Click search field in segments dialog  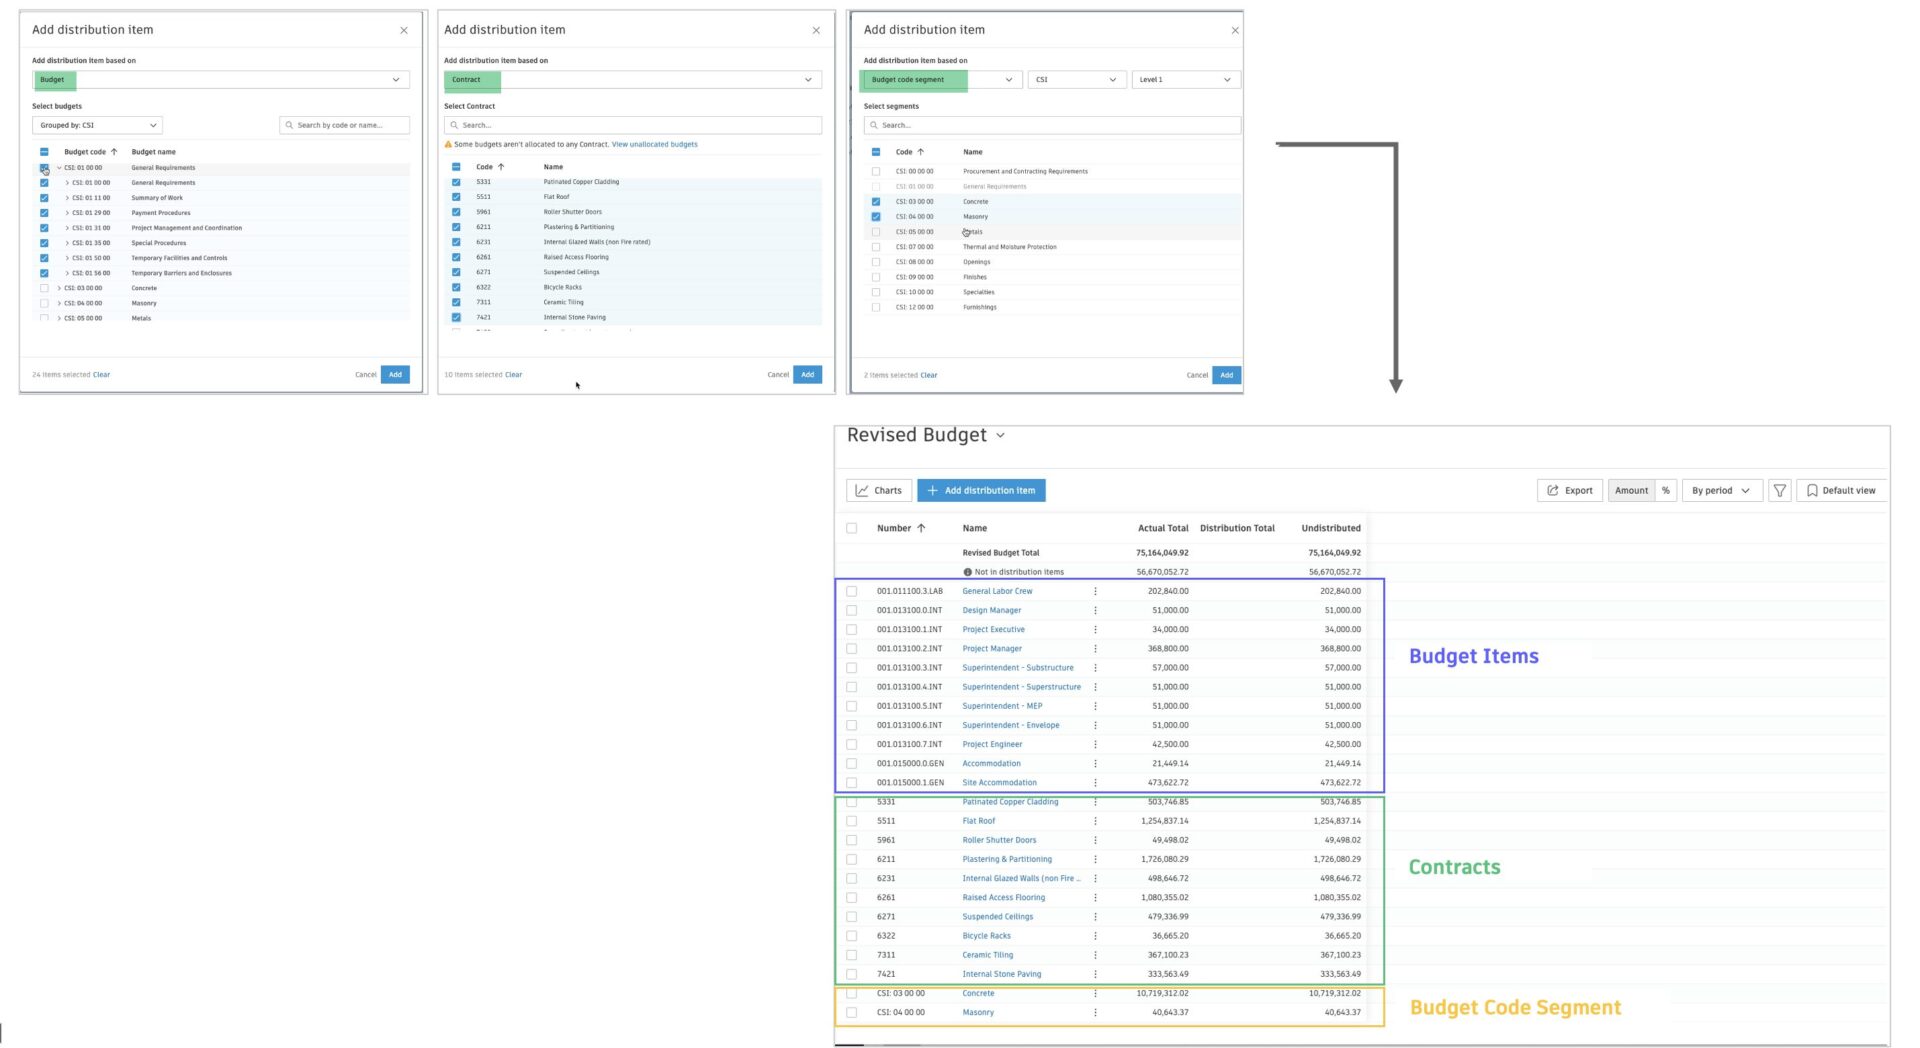pyautogui.click(x=1052, y=126)
